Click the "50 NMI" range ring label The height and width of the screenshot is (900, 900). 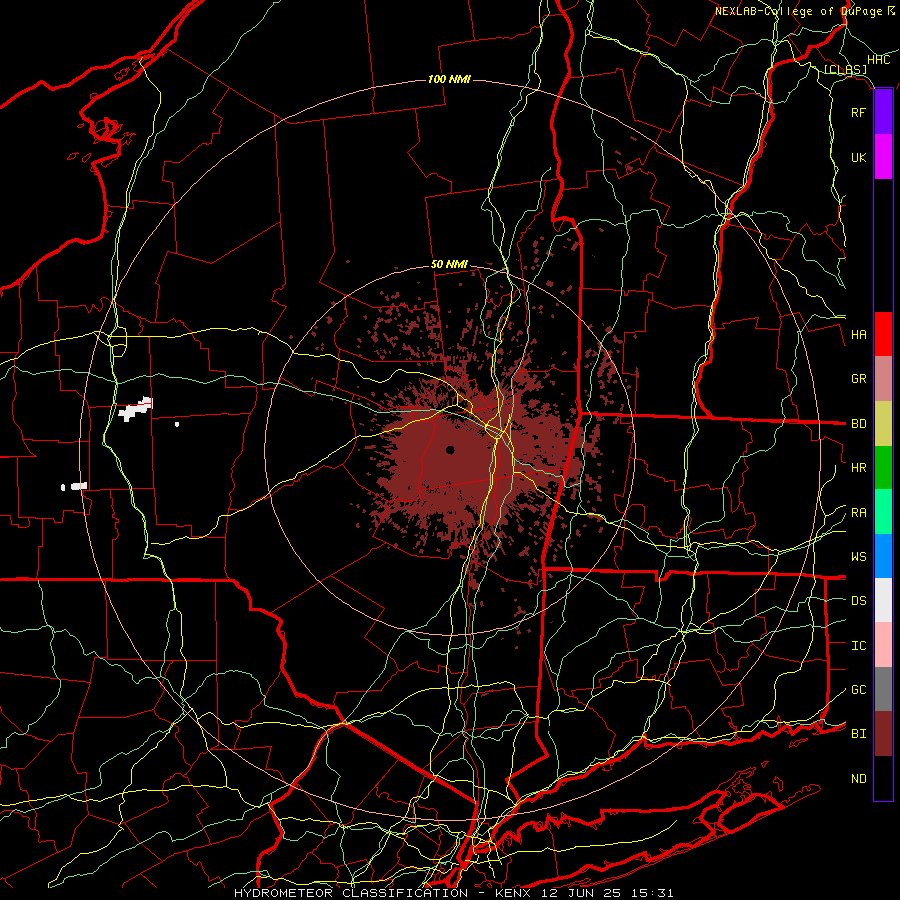[x=449, y=265]
